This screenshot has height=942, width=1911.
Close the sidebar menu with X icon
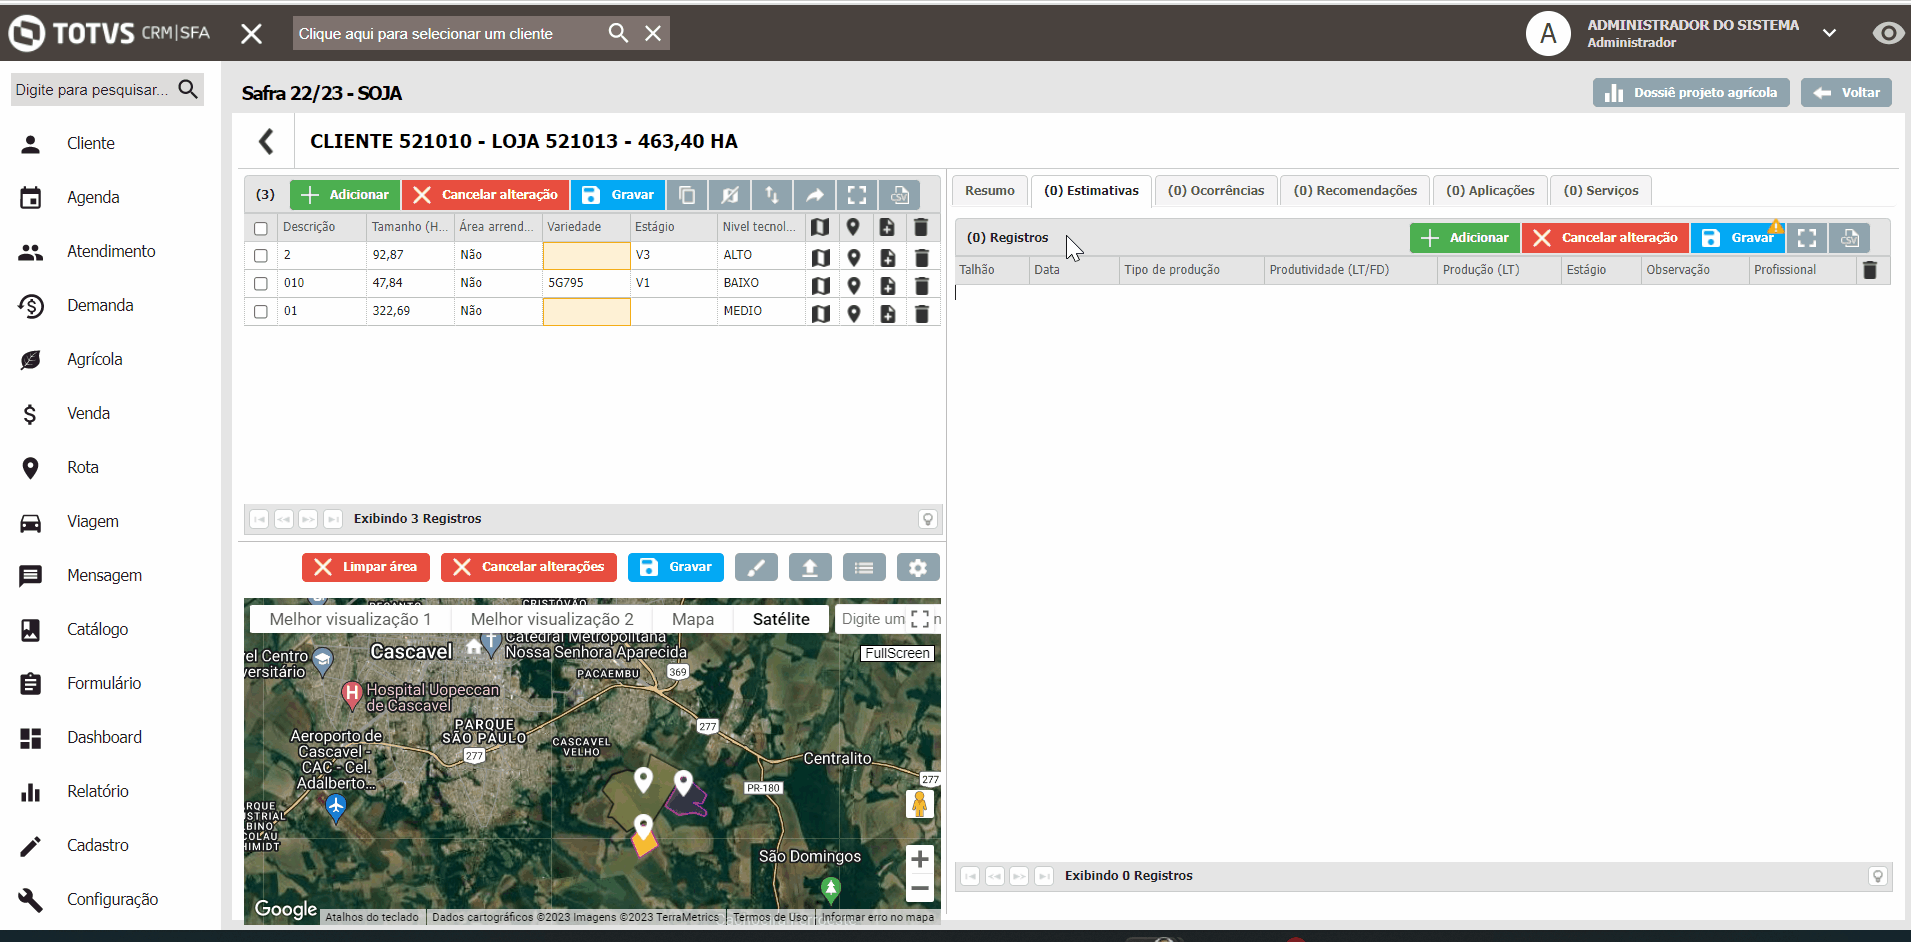pos(251,34)
